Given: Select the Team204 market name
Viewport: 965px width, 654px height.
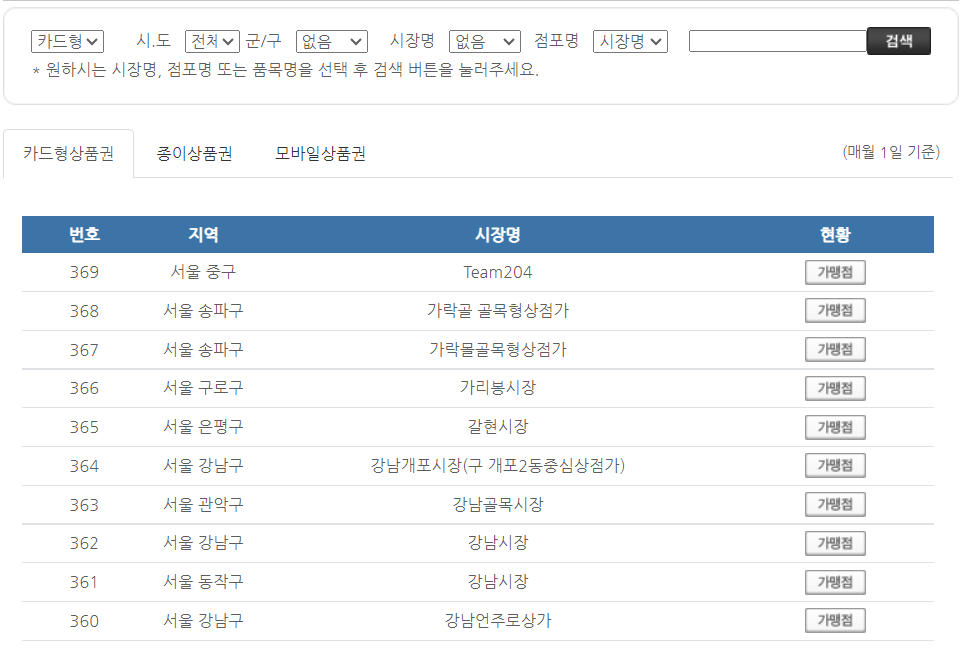Looking at the screenshot, I should (x=497, y=272).
